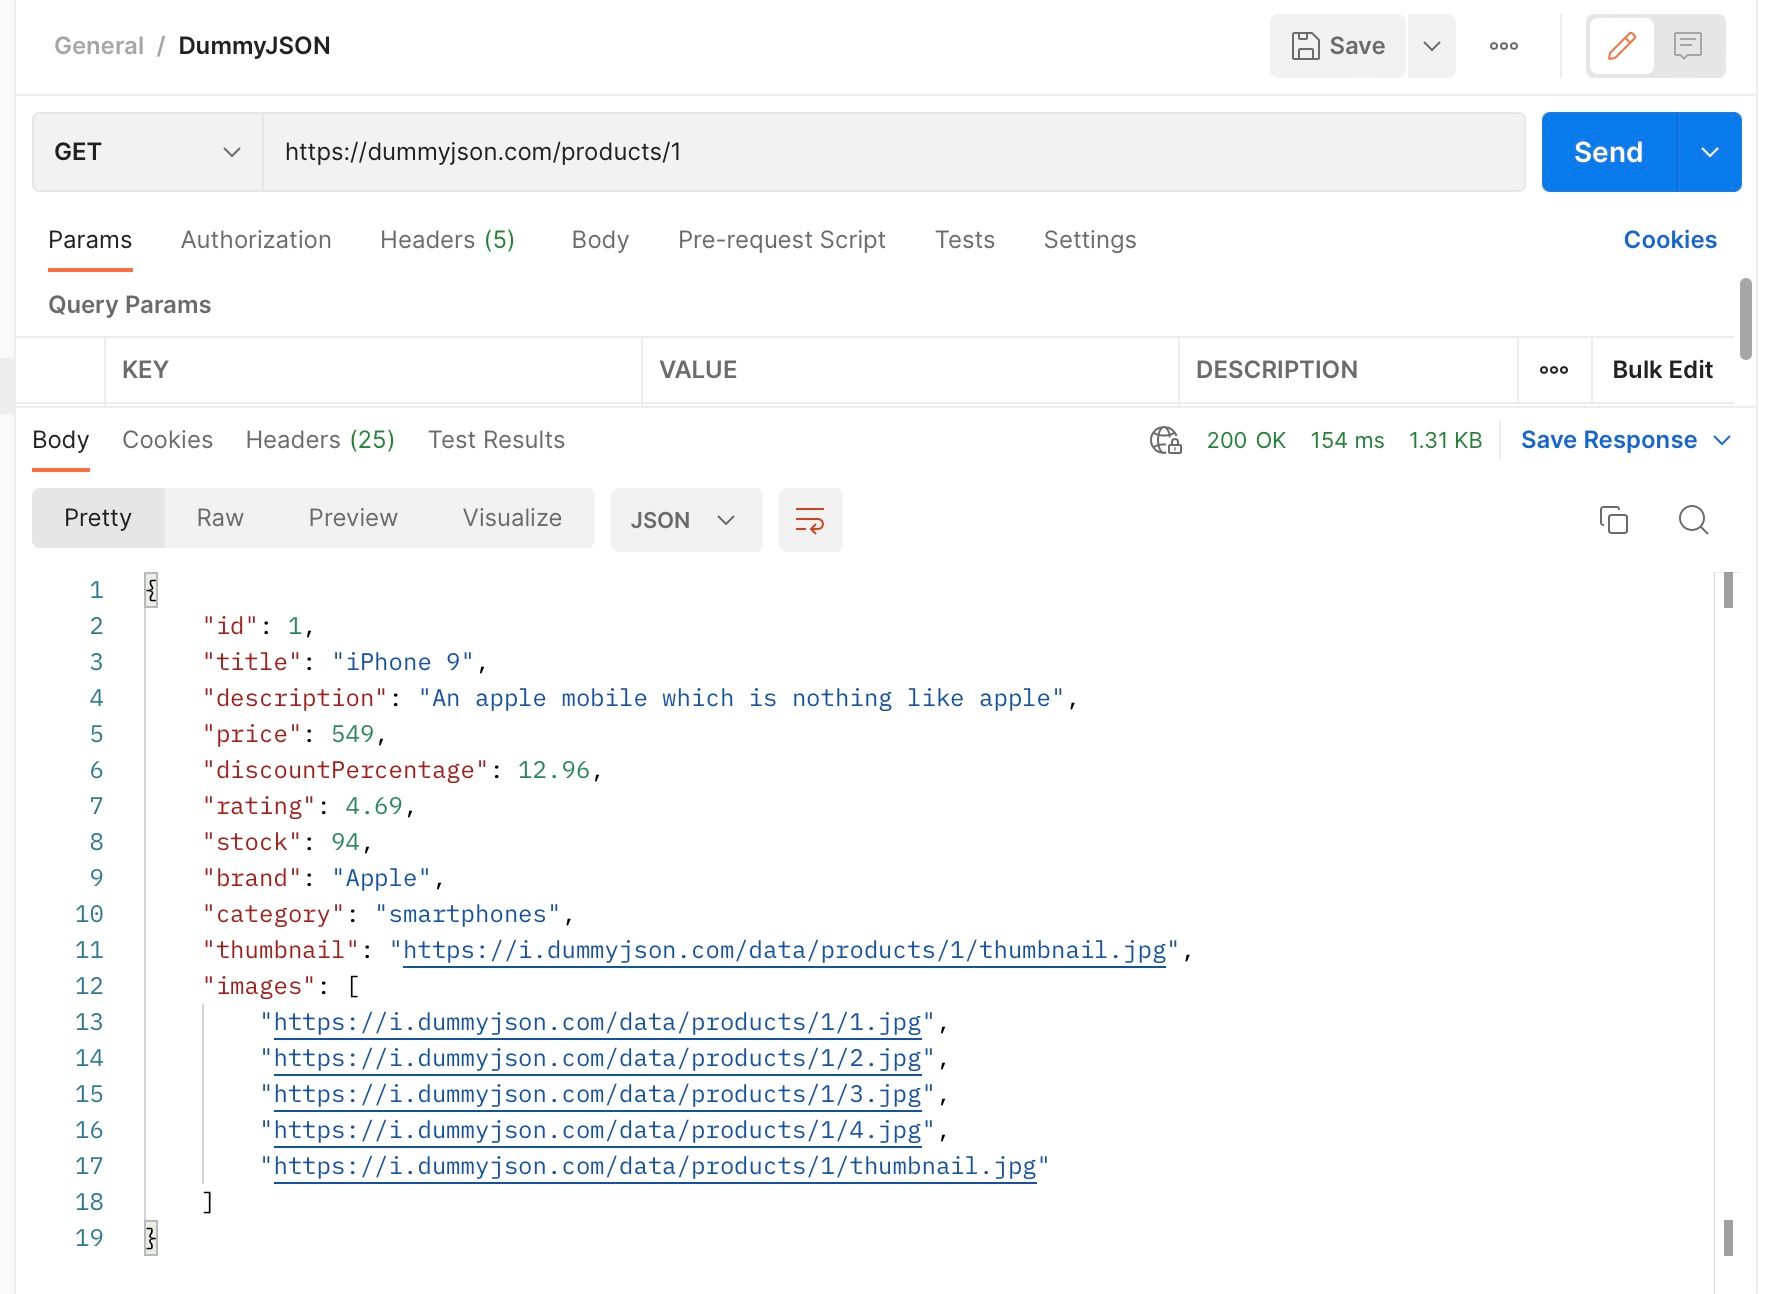Open the products/1/1.jpg image link
The image size is (1768, 1294).
point(597,1022)
